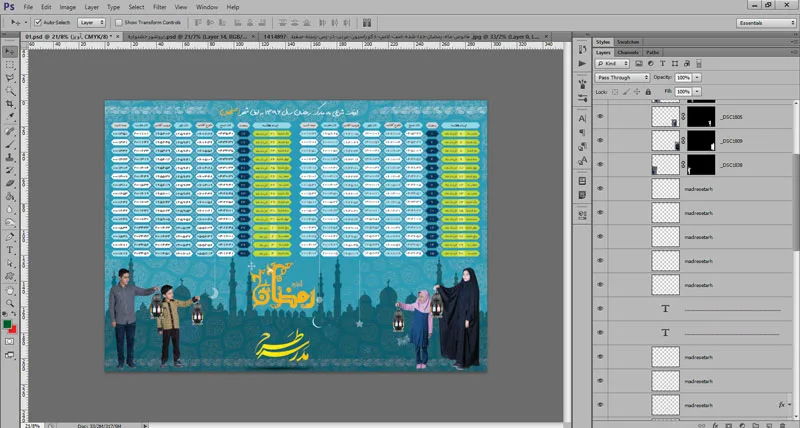800x428 pixels.
Task: Select the Paint Bucket tool
Action: click(x=10, y=197)
